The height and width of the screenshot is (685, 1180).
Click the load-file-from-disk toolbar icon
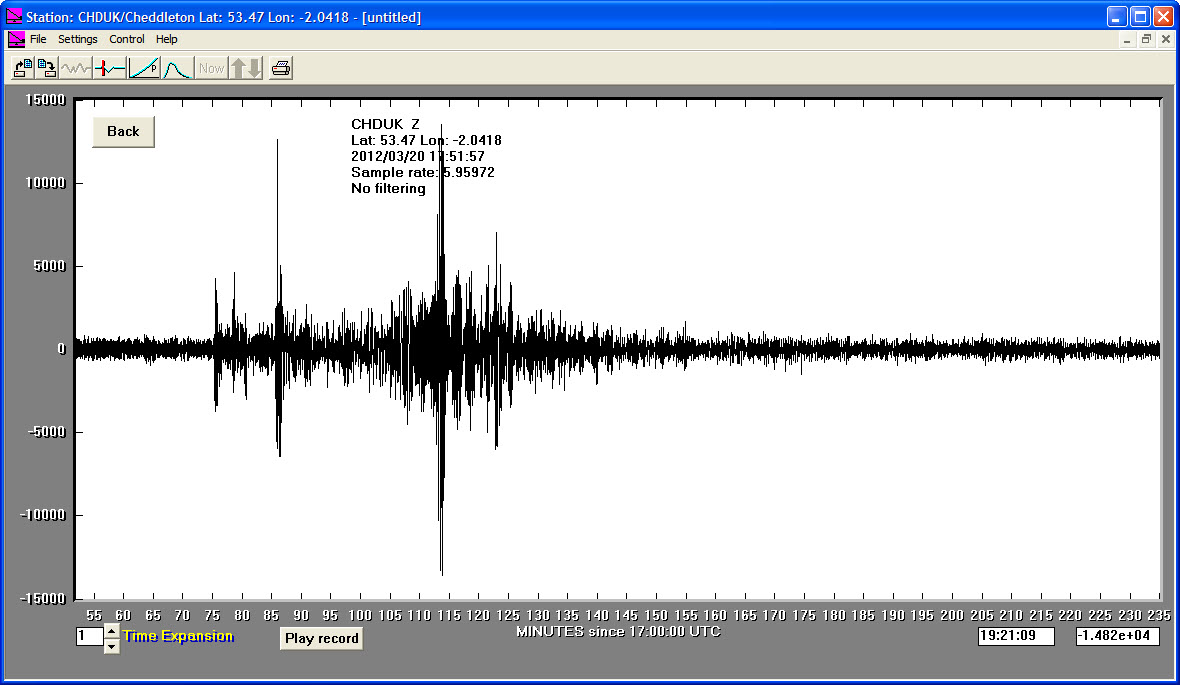[23, 68]
